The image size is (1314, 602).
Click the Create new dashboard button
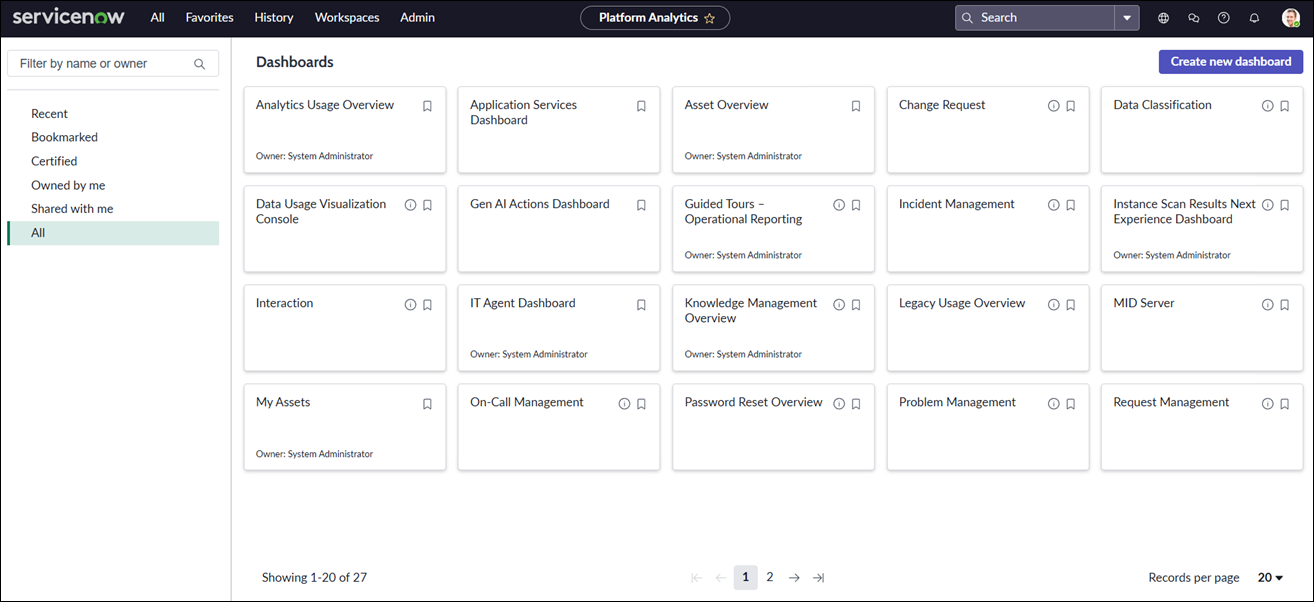[x=1230, y=62]
